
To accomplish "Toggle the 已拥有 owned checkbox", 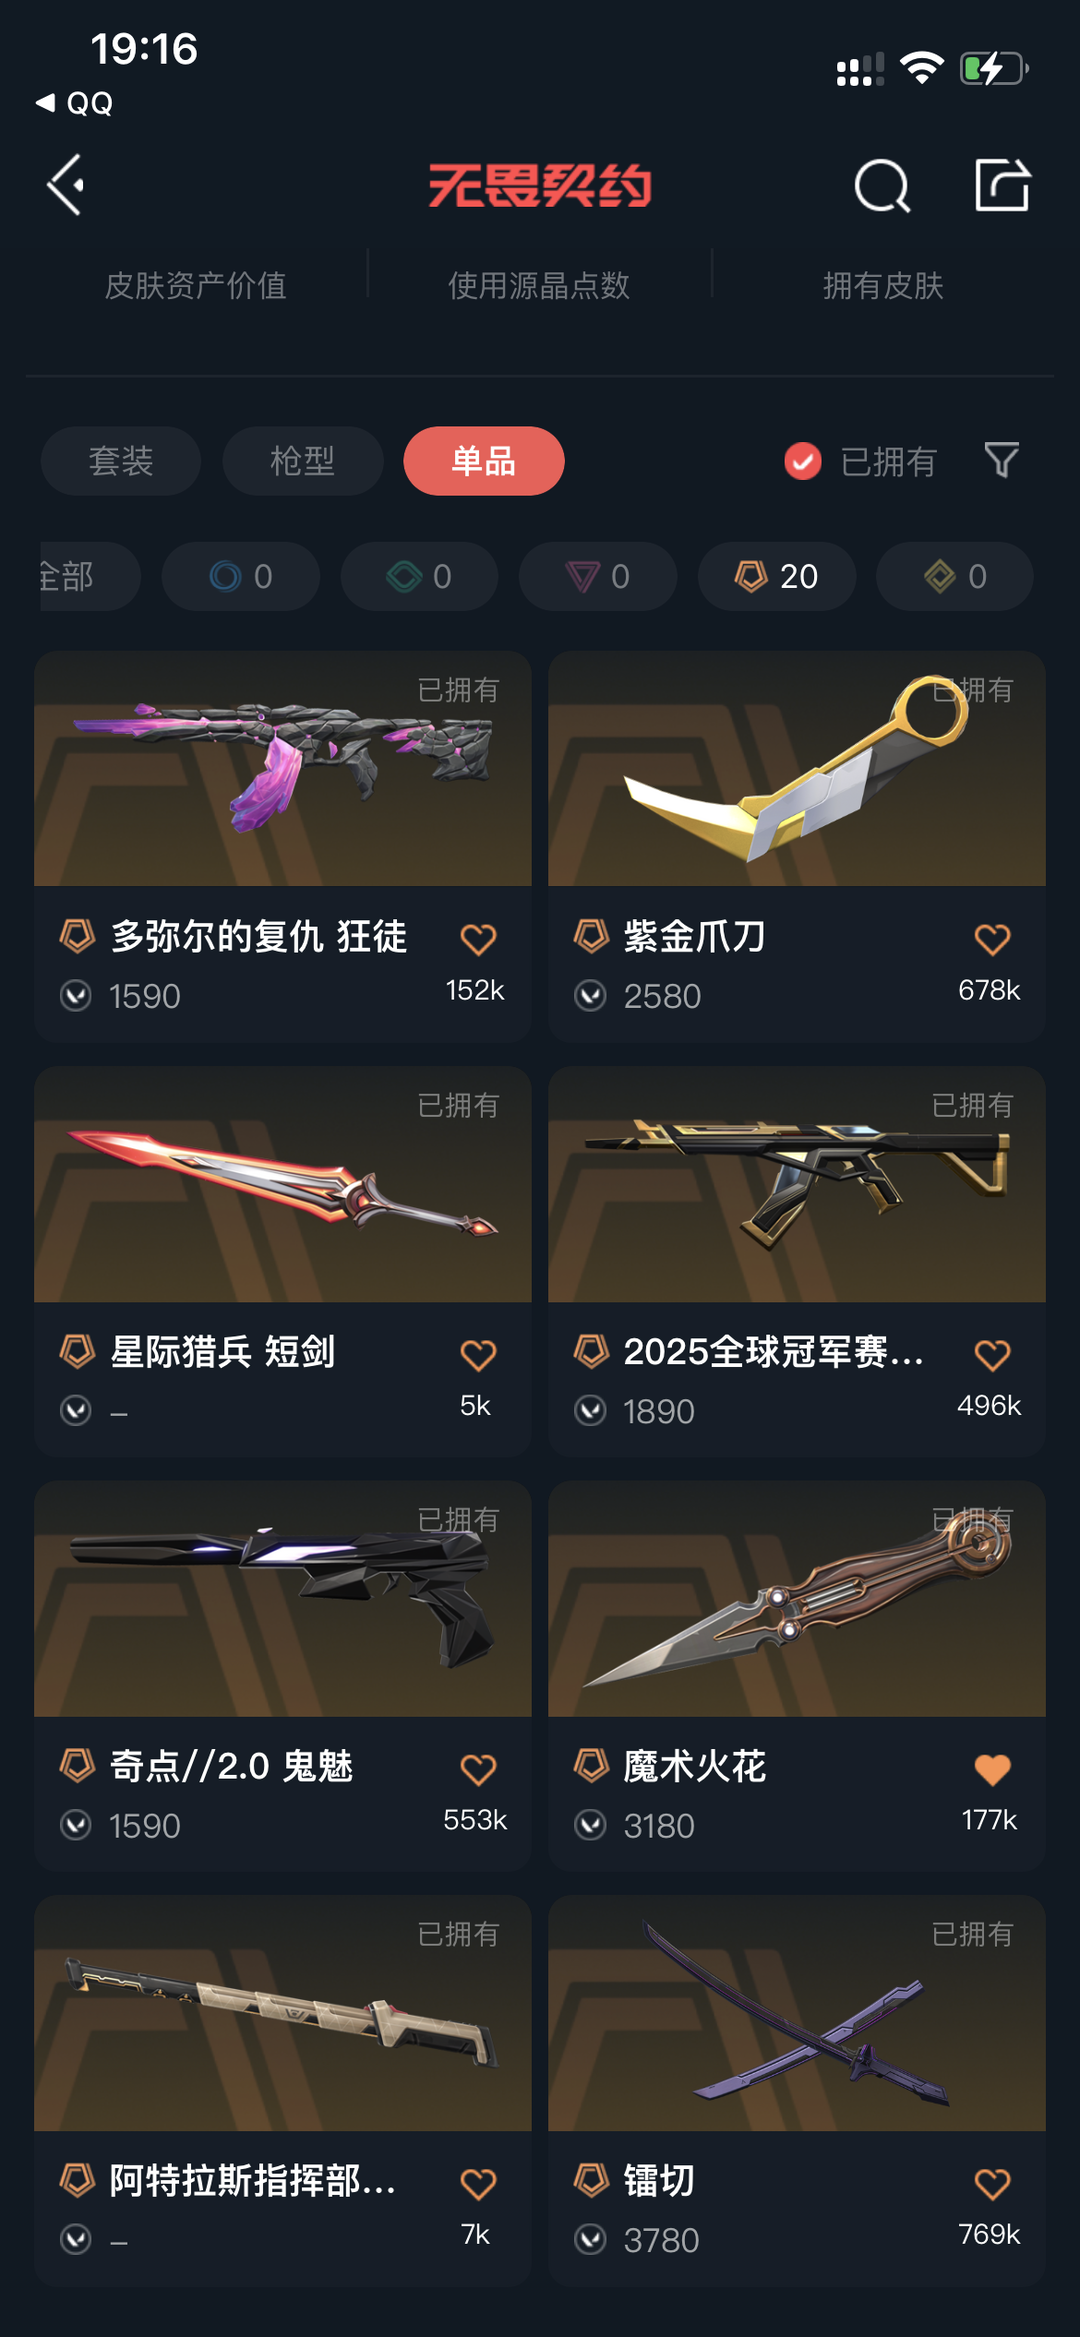I will tap(803, 461).
